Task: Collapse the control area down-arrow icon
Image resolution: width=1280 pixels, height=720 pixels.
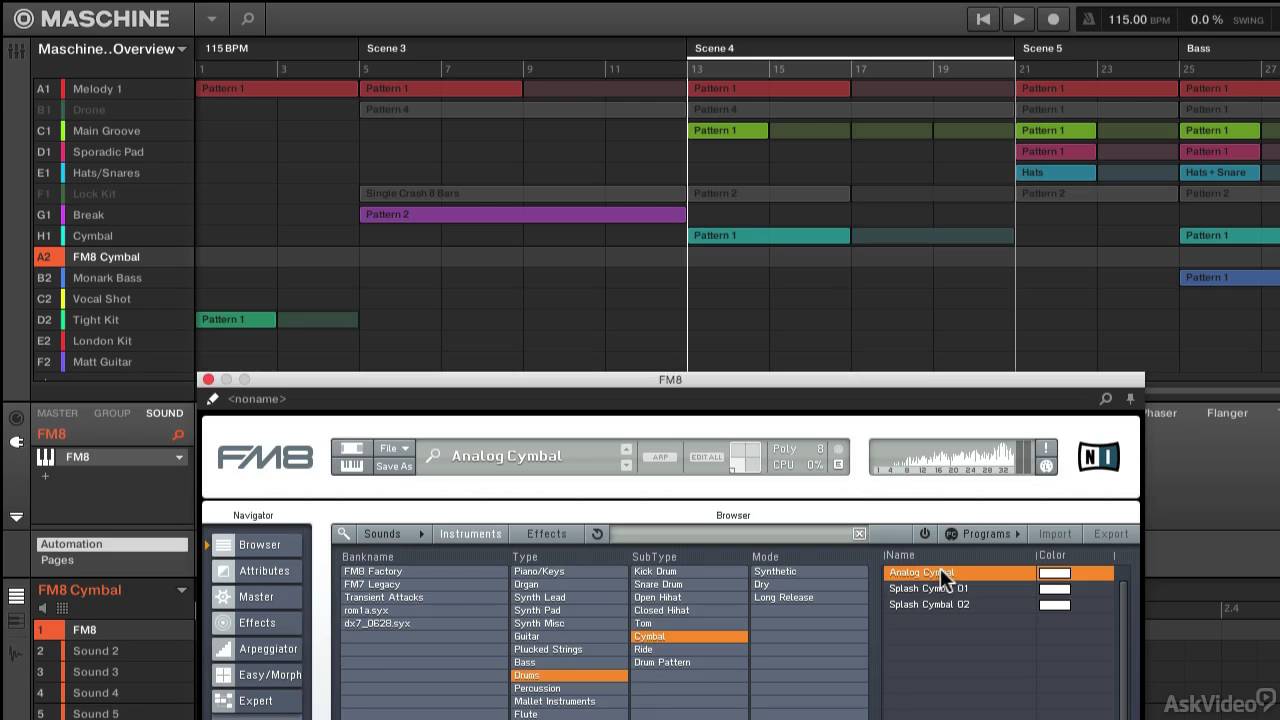Action: pos(16,517)
